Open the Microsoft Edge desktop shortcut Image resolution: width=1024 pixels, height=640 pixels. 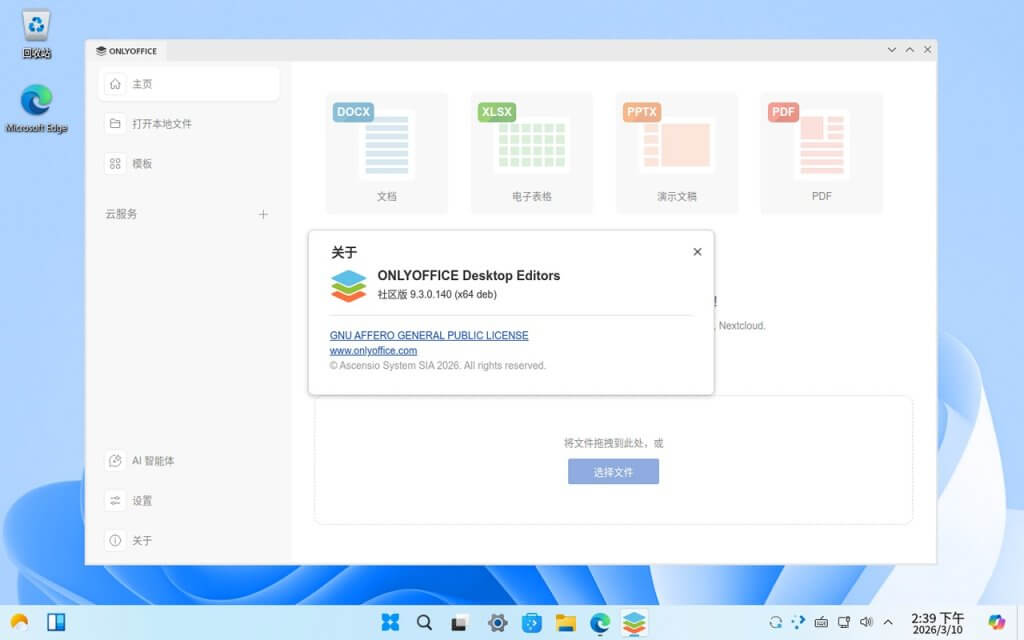[x=37, y=108]
